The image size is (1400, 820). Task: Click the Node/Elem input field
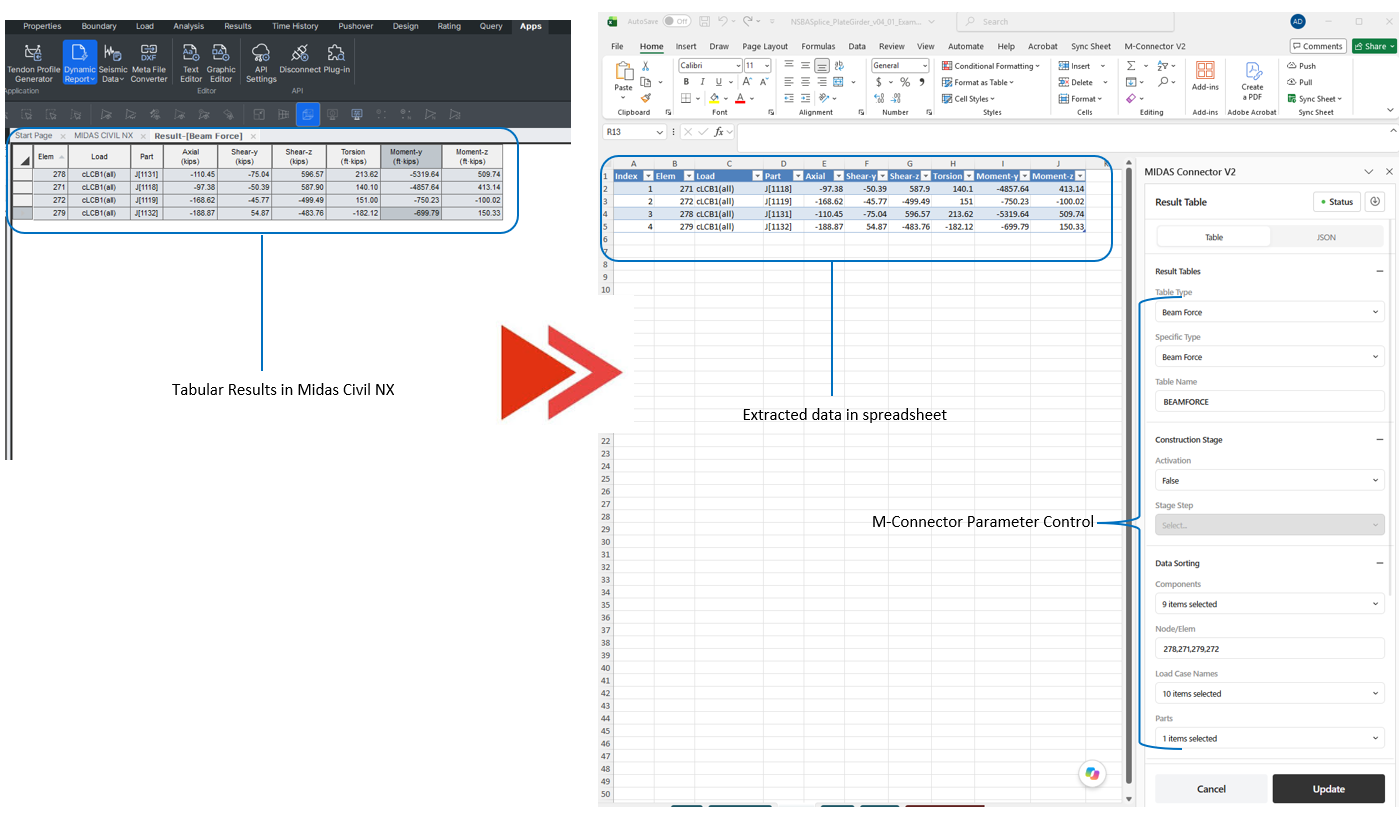[x=1269, y=649]
